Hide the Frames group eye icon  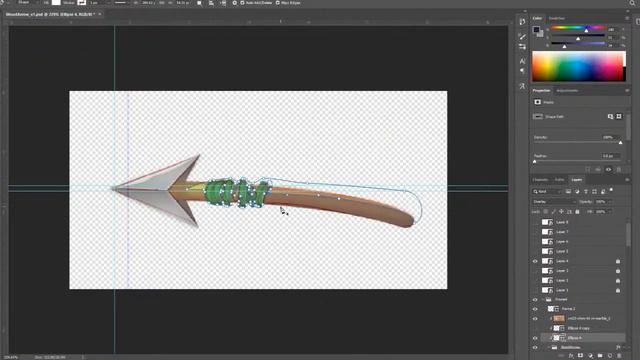click(535, 300)
